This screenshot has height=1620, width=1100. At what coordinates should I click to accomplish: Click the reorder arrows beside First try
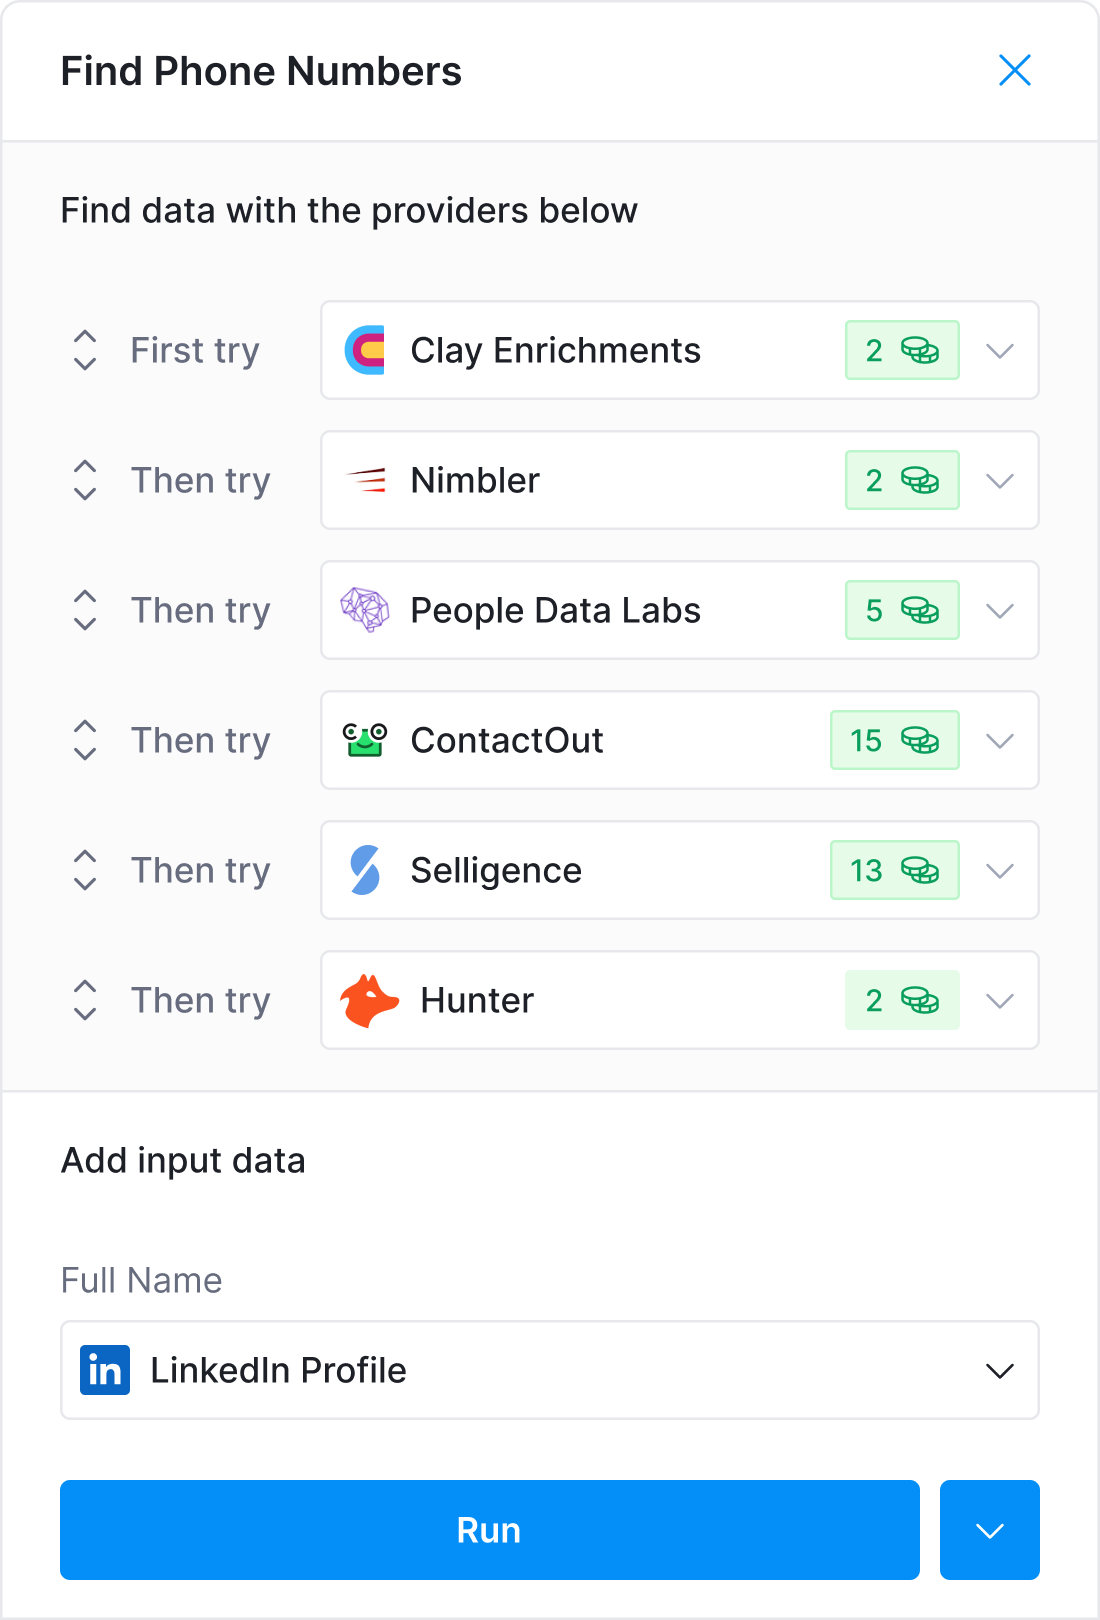click(x=84, y=350)
